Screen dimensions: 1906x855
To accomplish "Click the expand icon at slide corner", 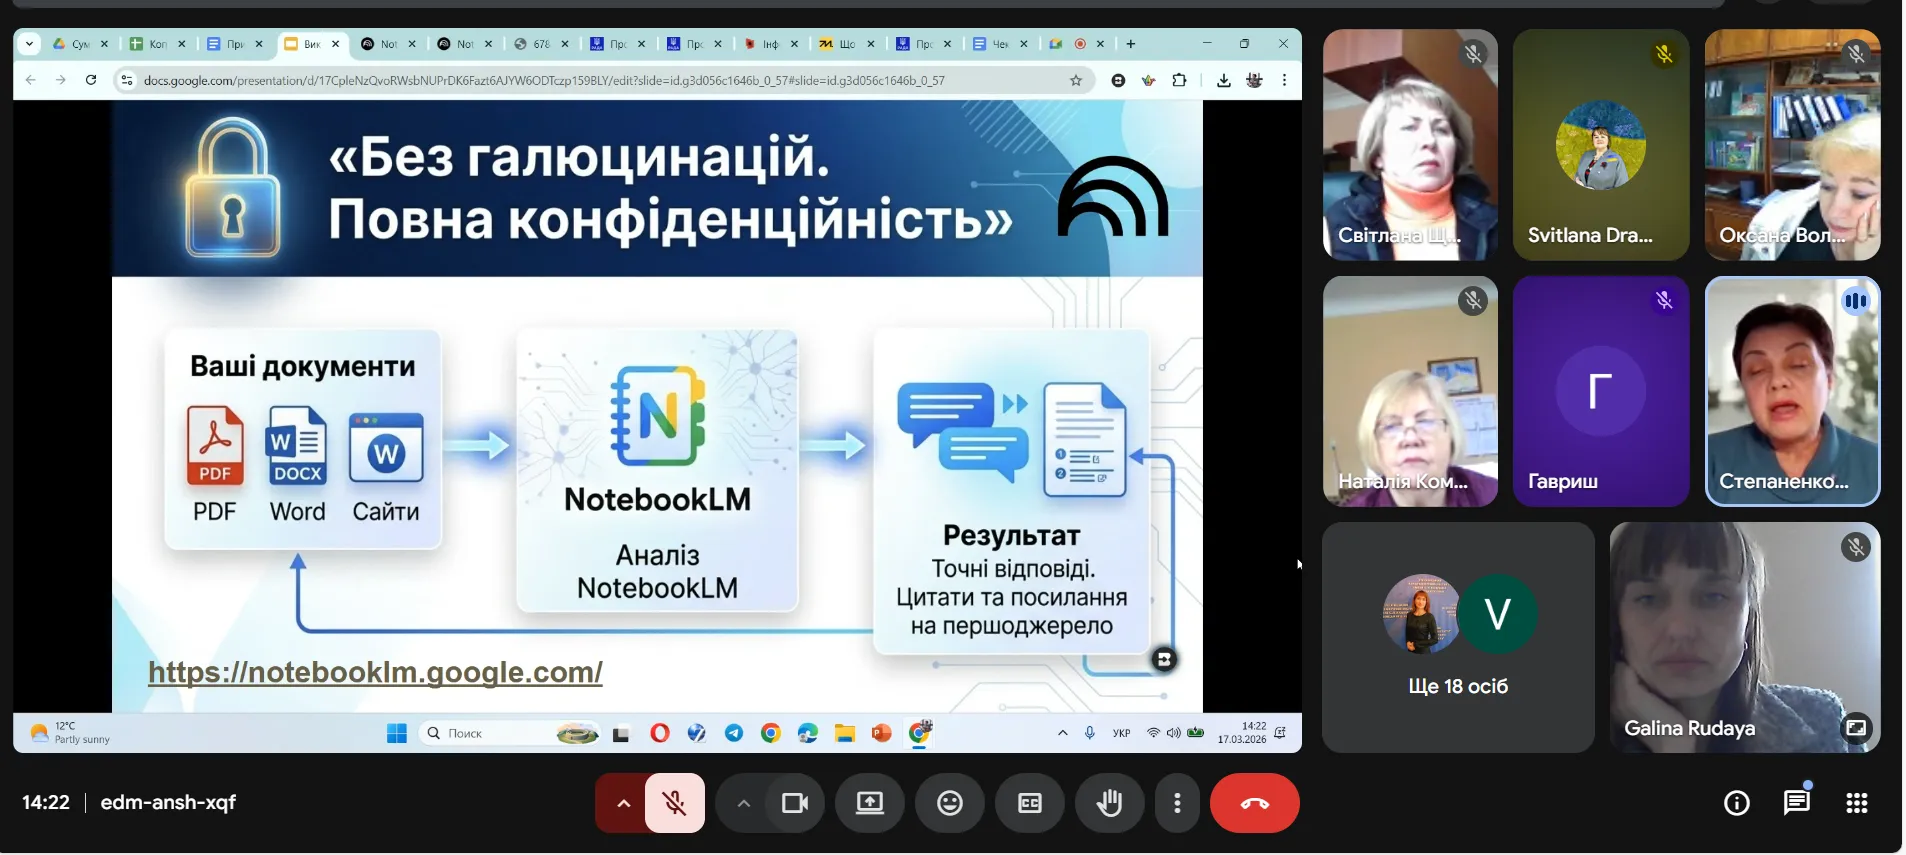I will pos(1164,659).
